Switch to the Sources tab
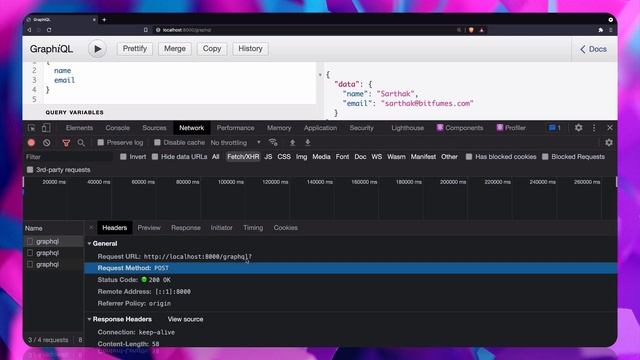Viewport: 640px width, 360px height. pyautogui.click(x=154, y=128)
